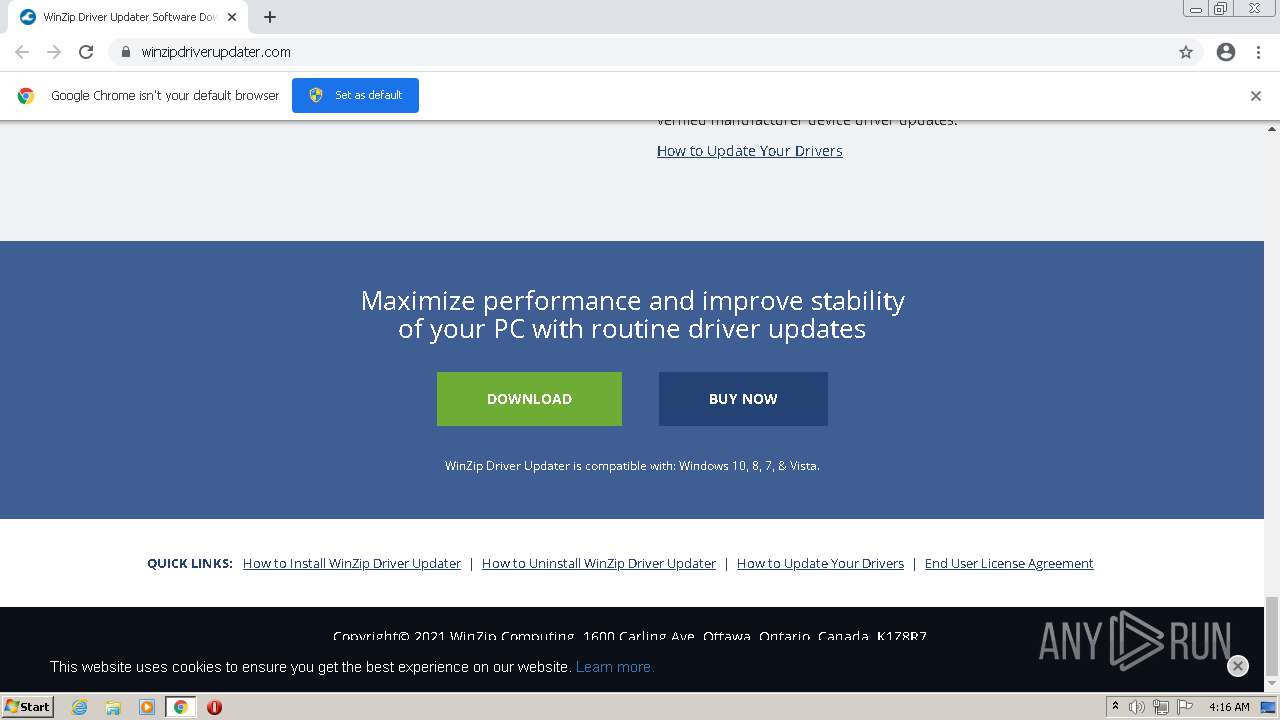The height and width of the screenshot is (720, 1280).
Task: Click the red Opera-style taskbar icon
Action: pos(214,707)
